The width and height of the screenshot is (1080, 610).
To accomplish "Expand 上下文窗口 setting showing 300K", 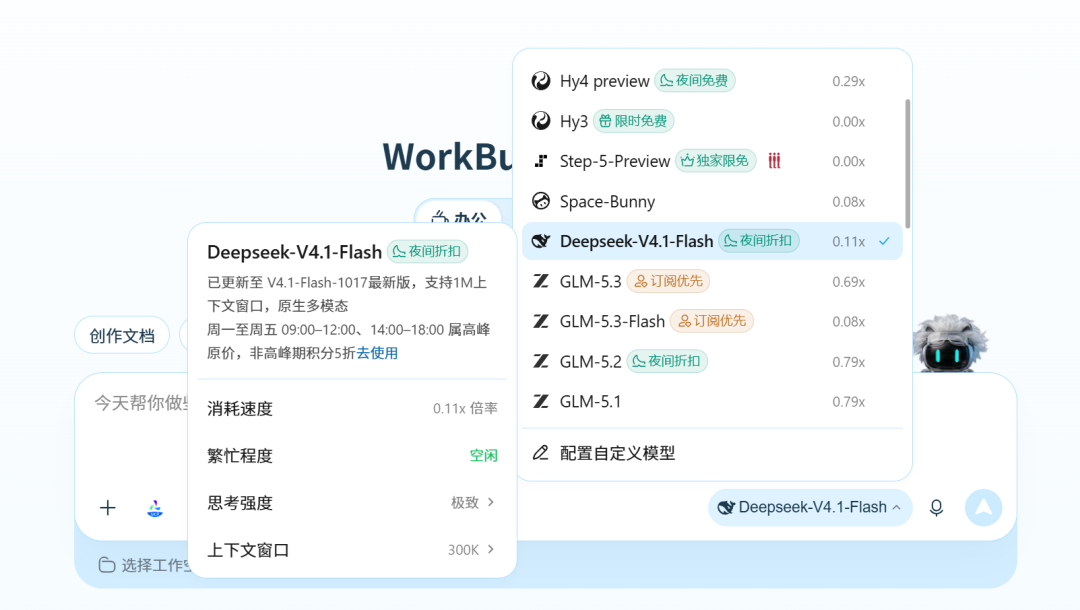I will (352, 549).
